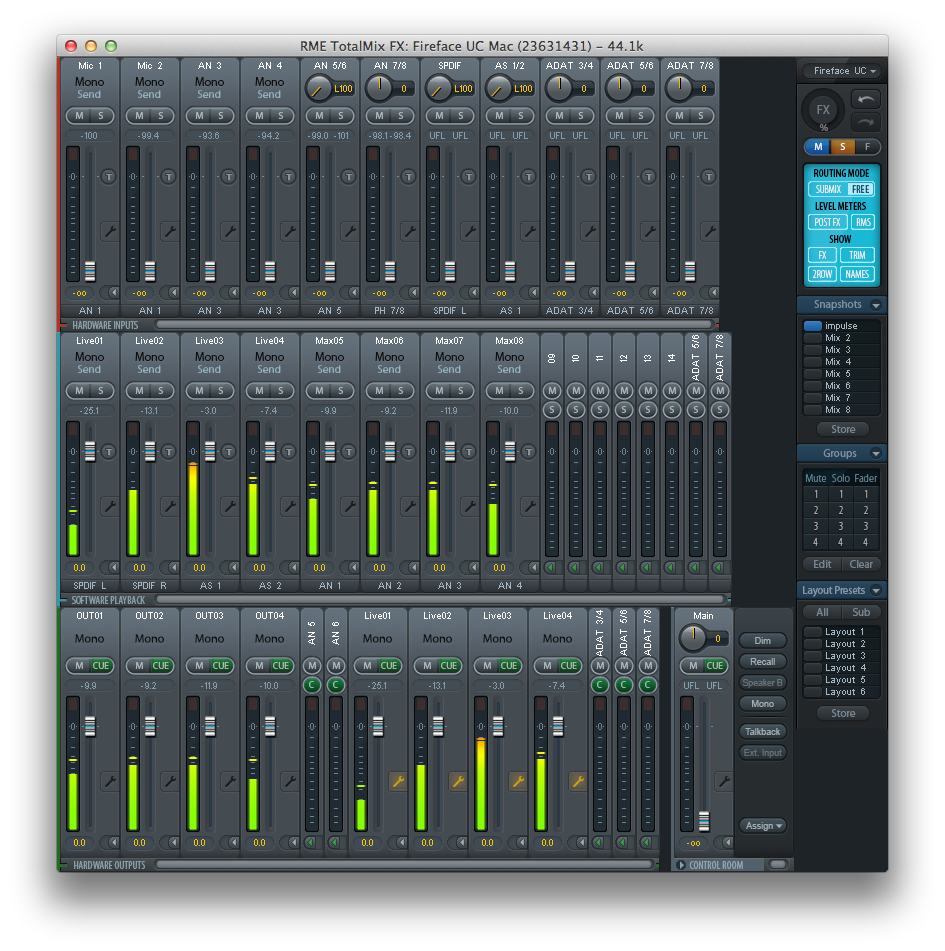
Task: Click the redo arrow icon
Action: 866,123
